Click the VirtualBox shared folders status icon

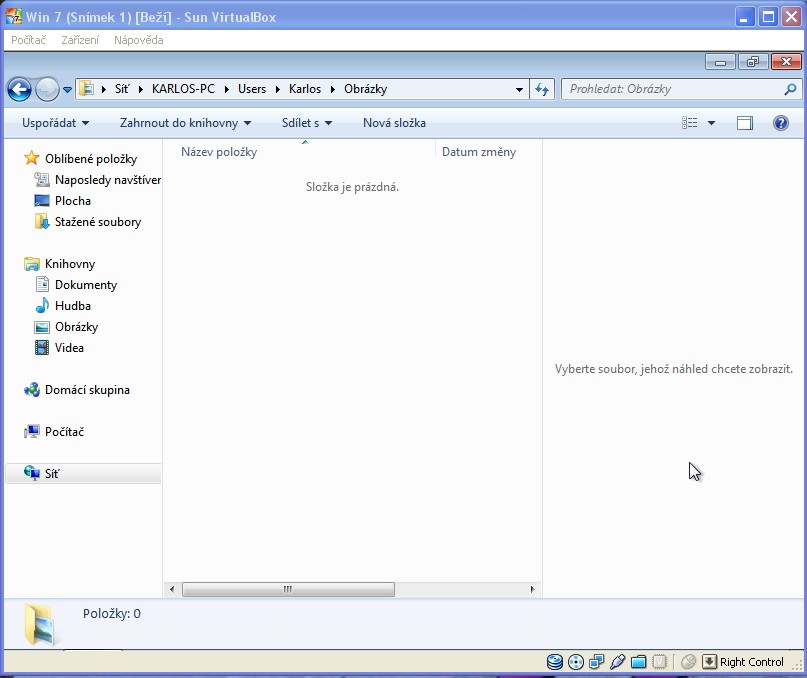tap(639, 662)
